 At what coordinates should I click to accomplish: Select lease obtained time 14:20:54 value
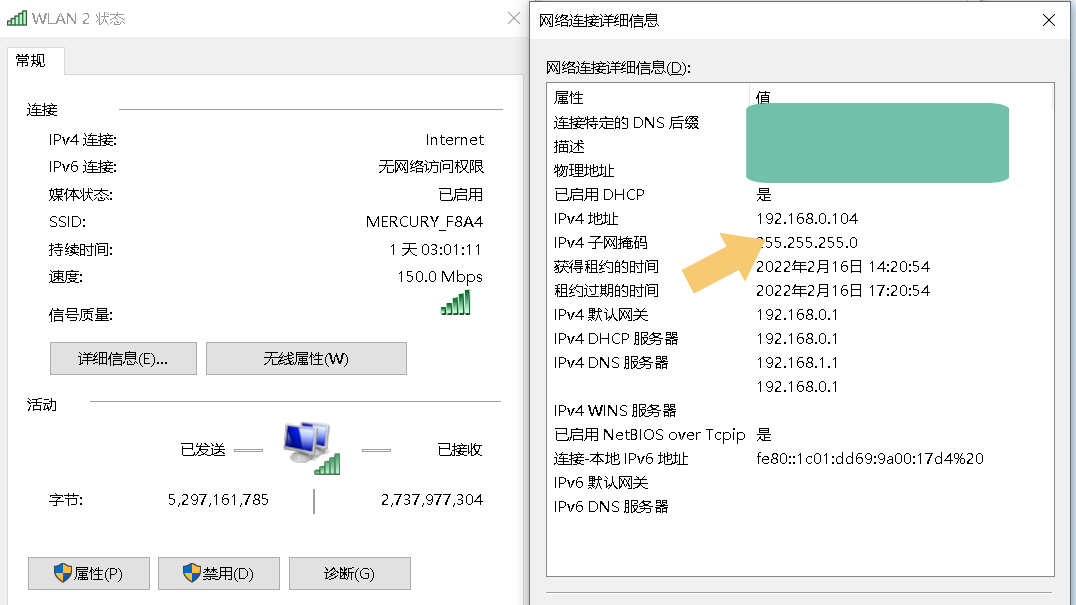[x=843, y=266]
